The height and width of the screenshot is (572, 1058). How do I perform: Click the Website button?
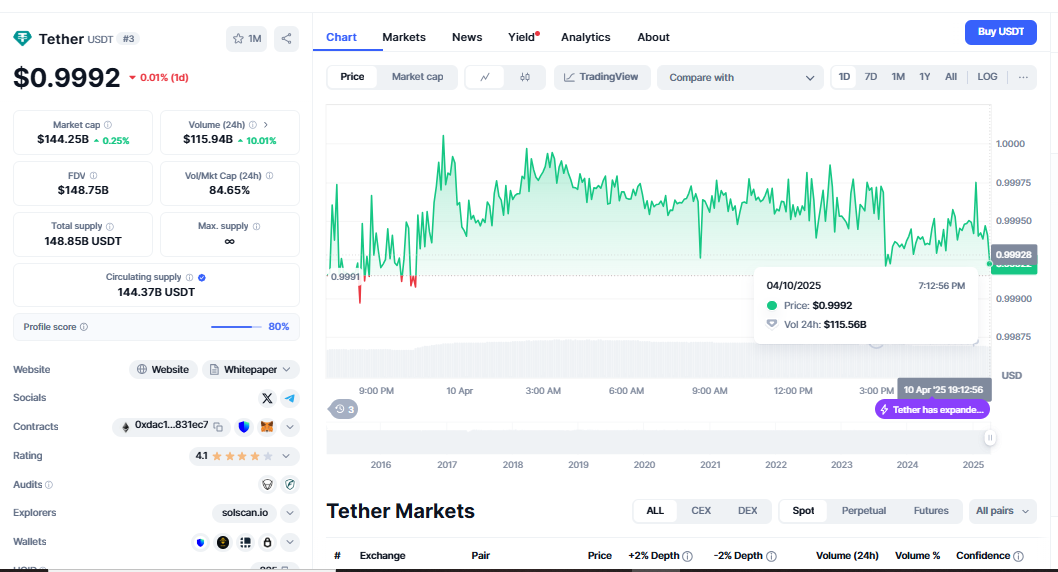tap(163, 370)
